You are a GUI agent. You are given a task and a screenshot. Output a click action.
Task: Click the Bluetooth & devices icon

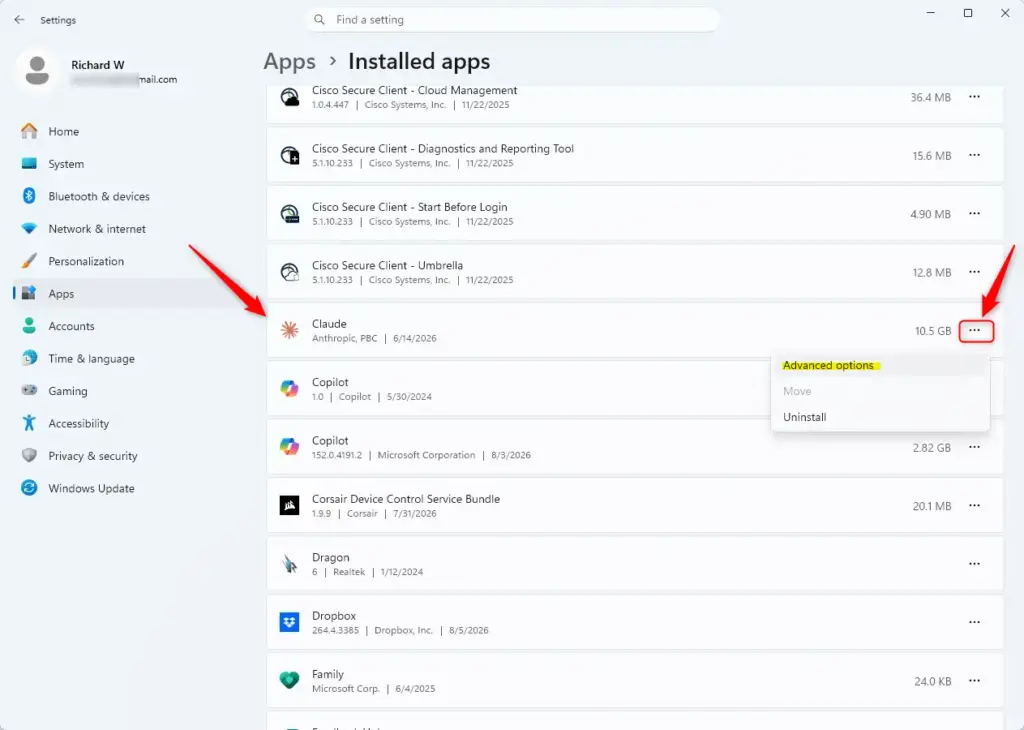pos(29,196)
